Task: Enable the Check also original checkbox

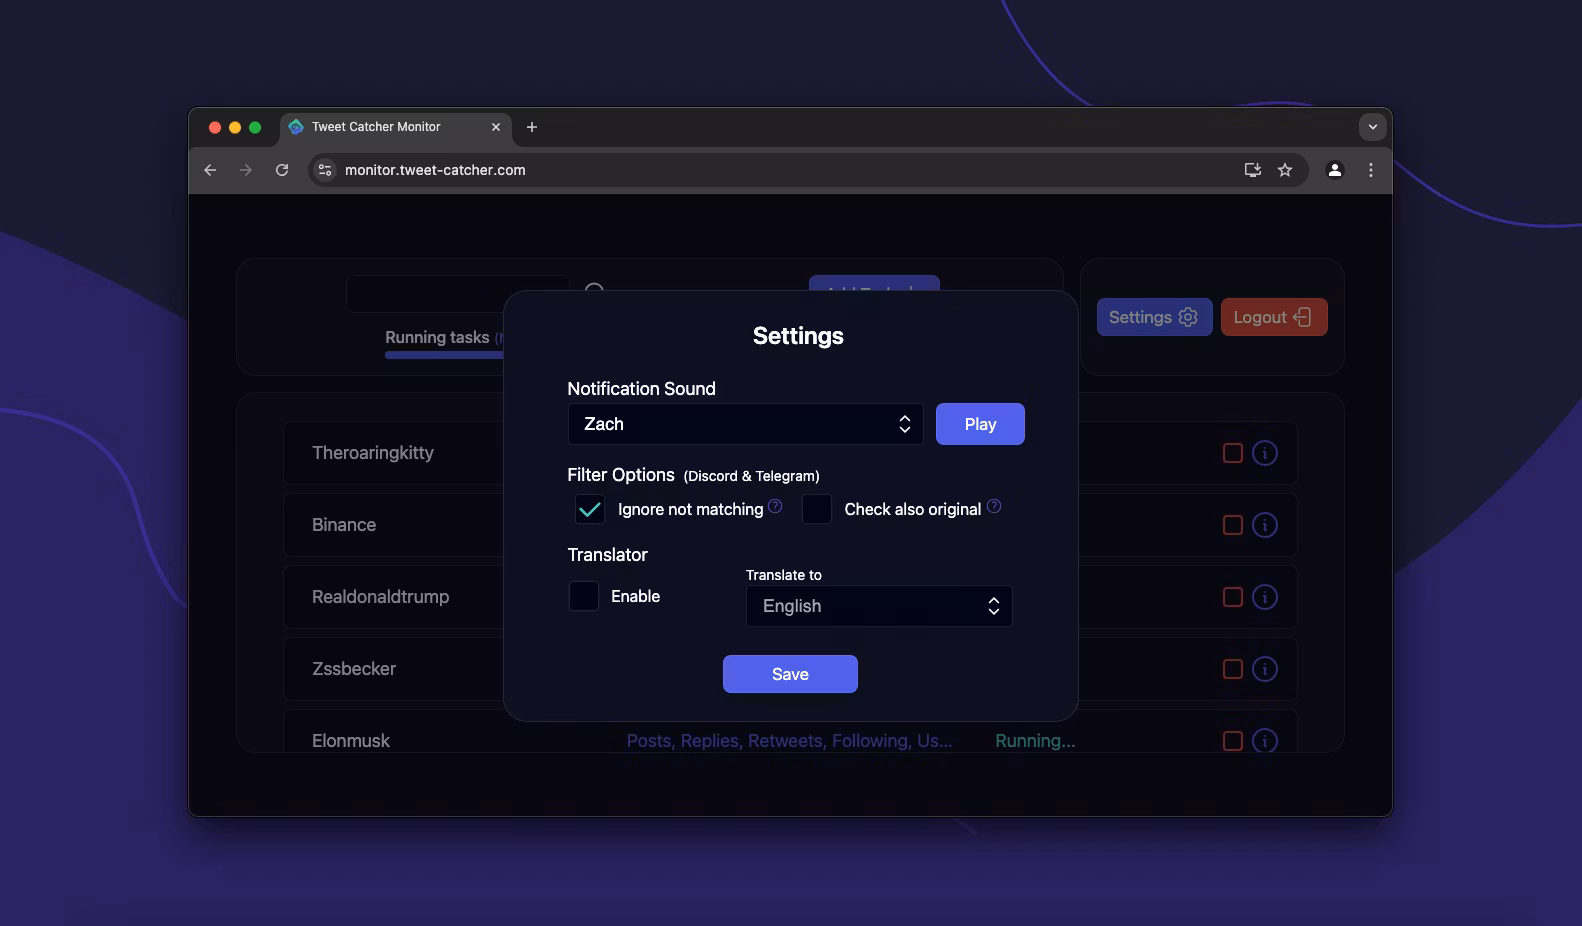Action: [817, 509]
